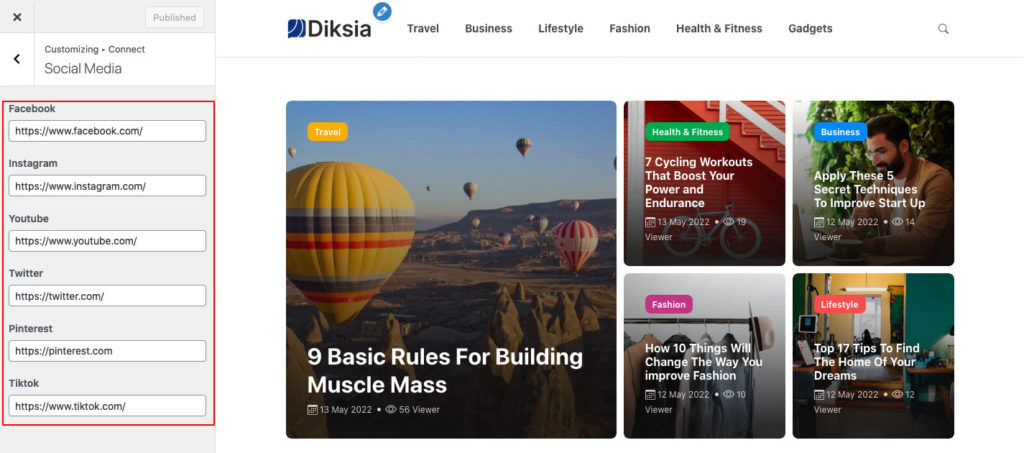Image resolution: width=1024 pixels, height=453 pixels.
Task: Go back using the left chevron arrow
Action: pos(17,59)
